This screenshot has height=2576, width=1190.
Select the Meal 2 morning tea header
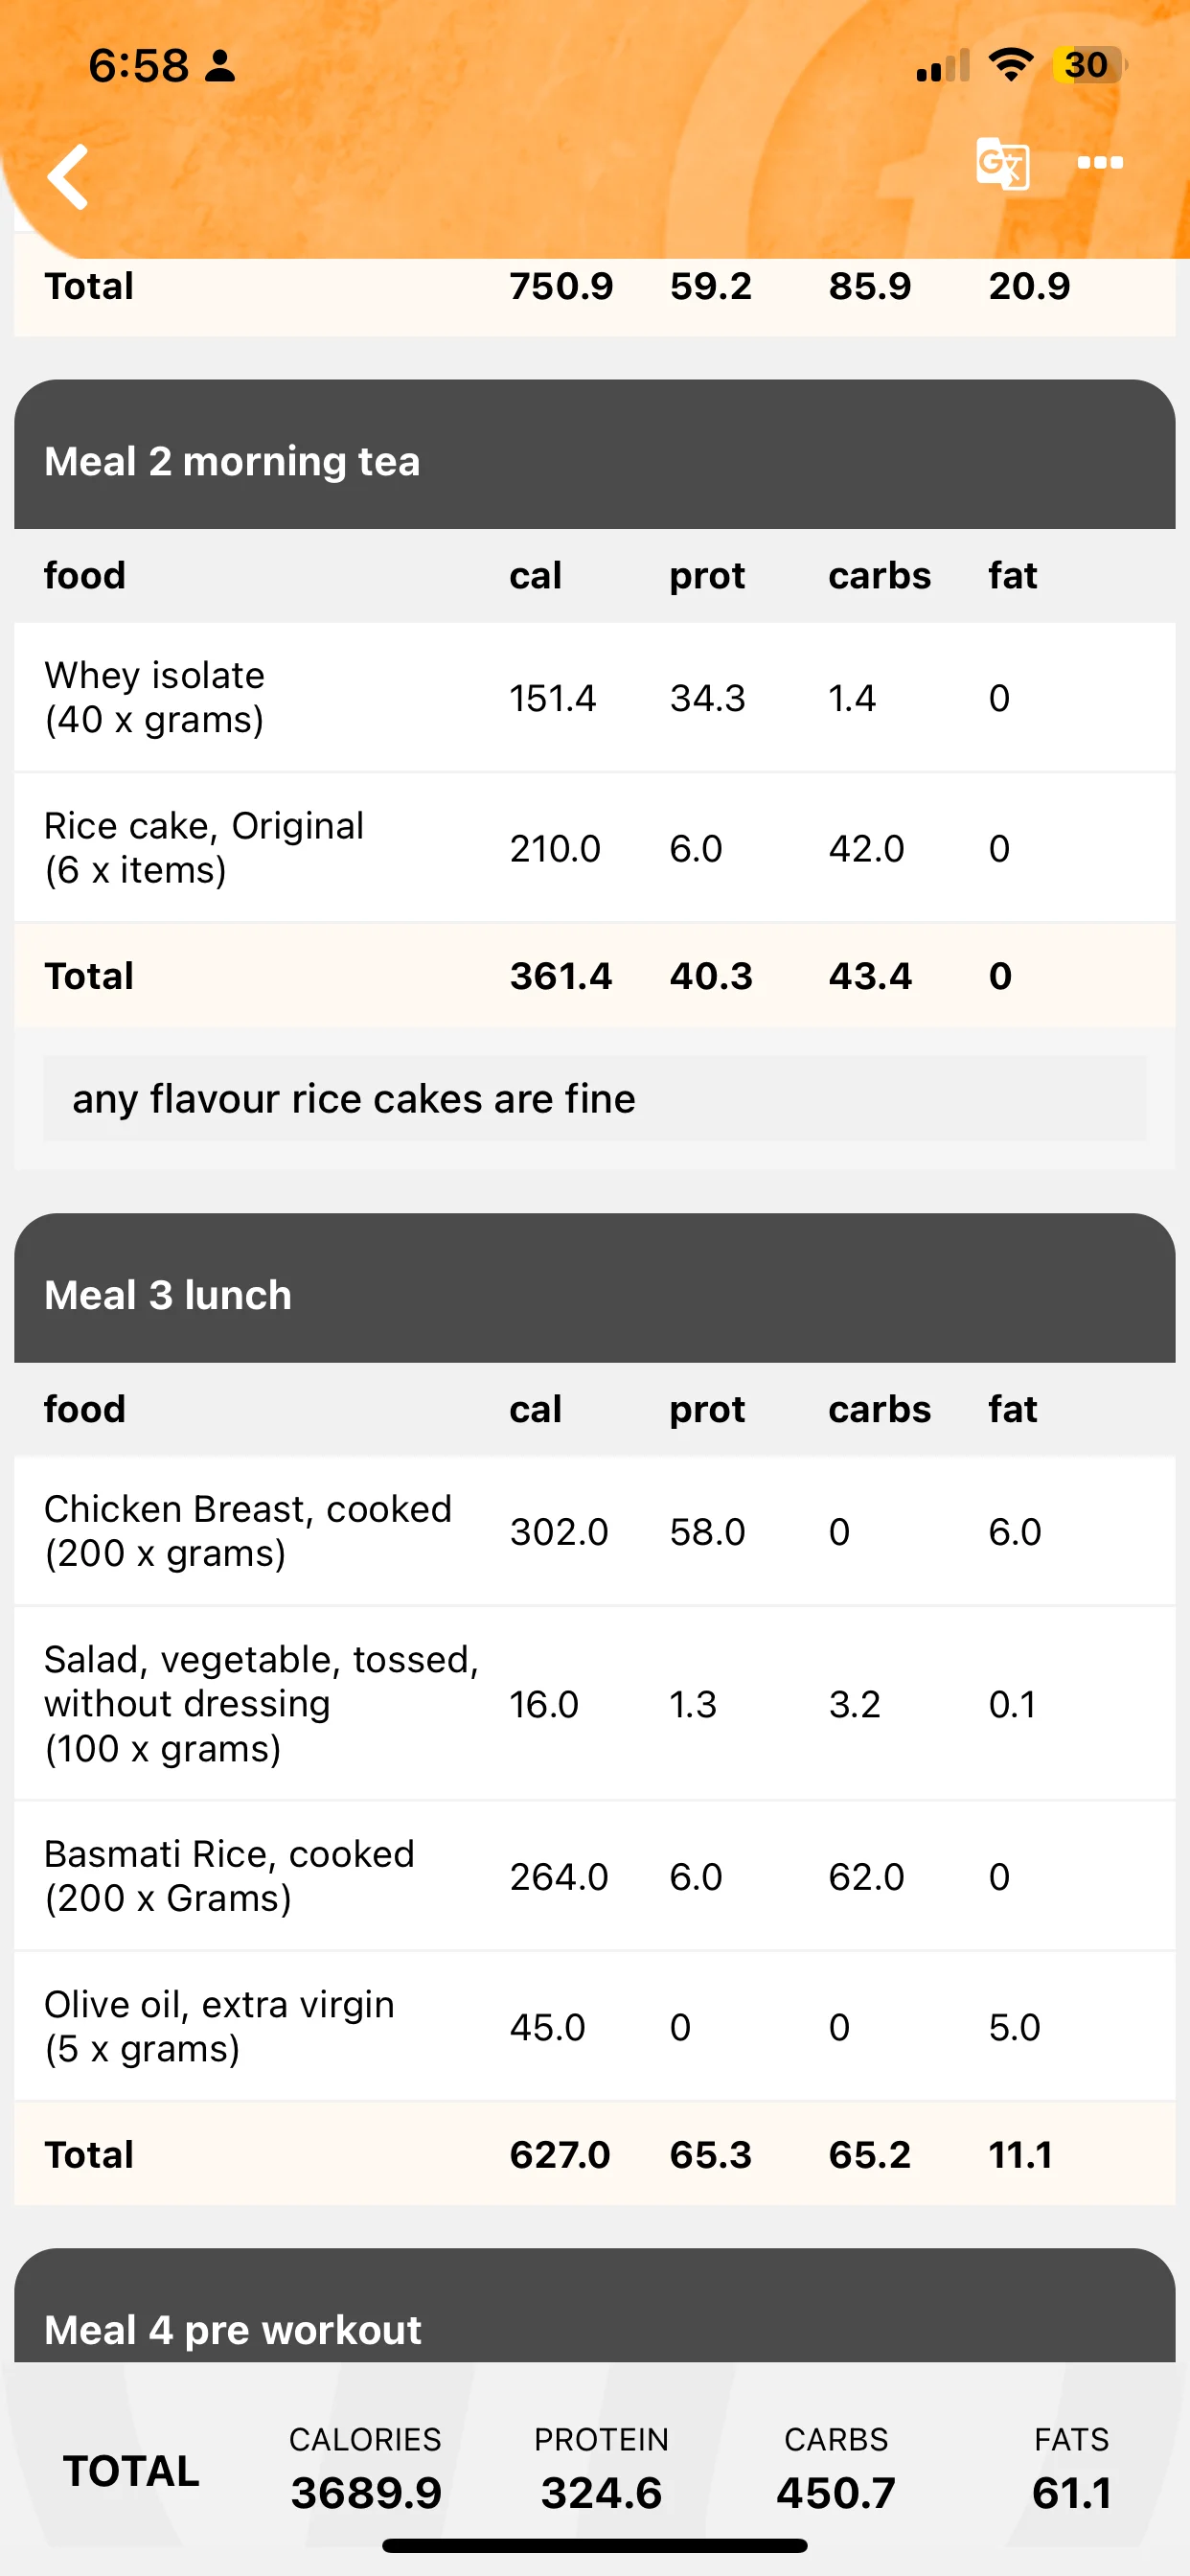click(594, 455)
